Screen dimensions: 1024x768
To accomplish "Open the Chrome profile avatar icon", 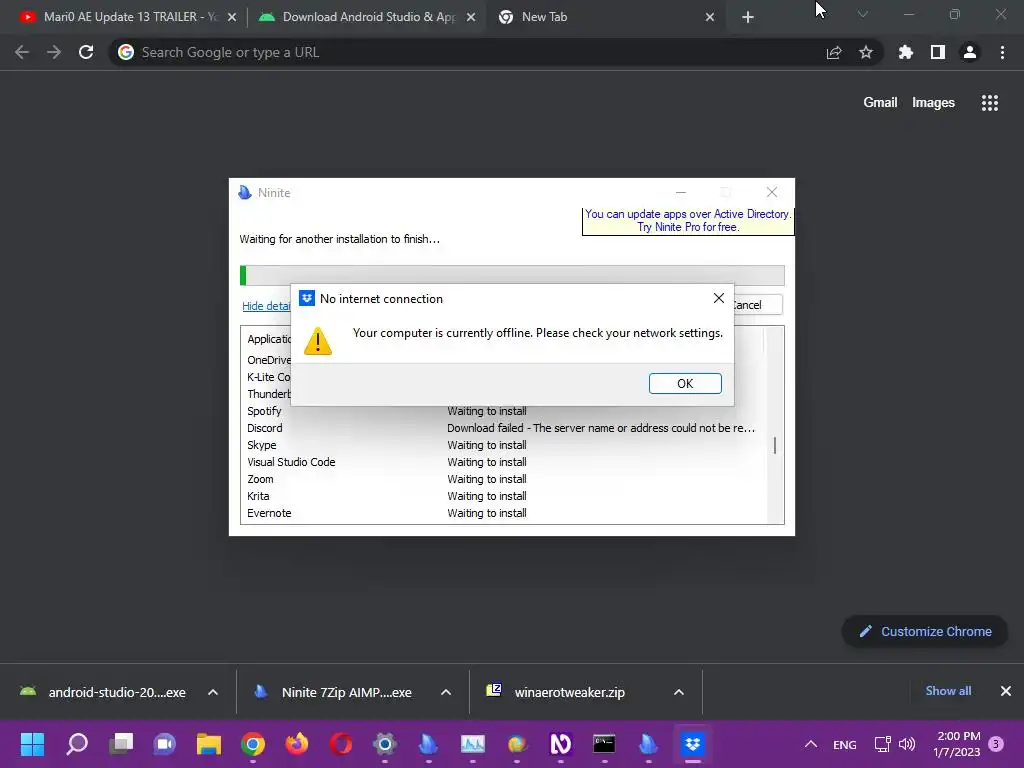I will [x=970, y=52].
